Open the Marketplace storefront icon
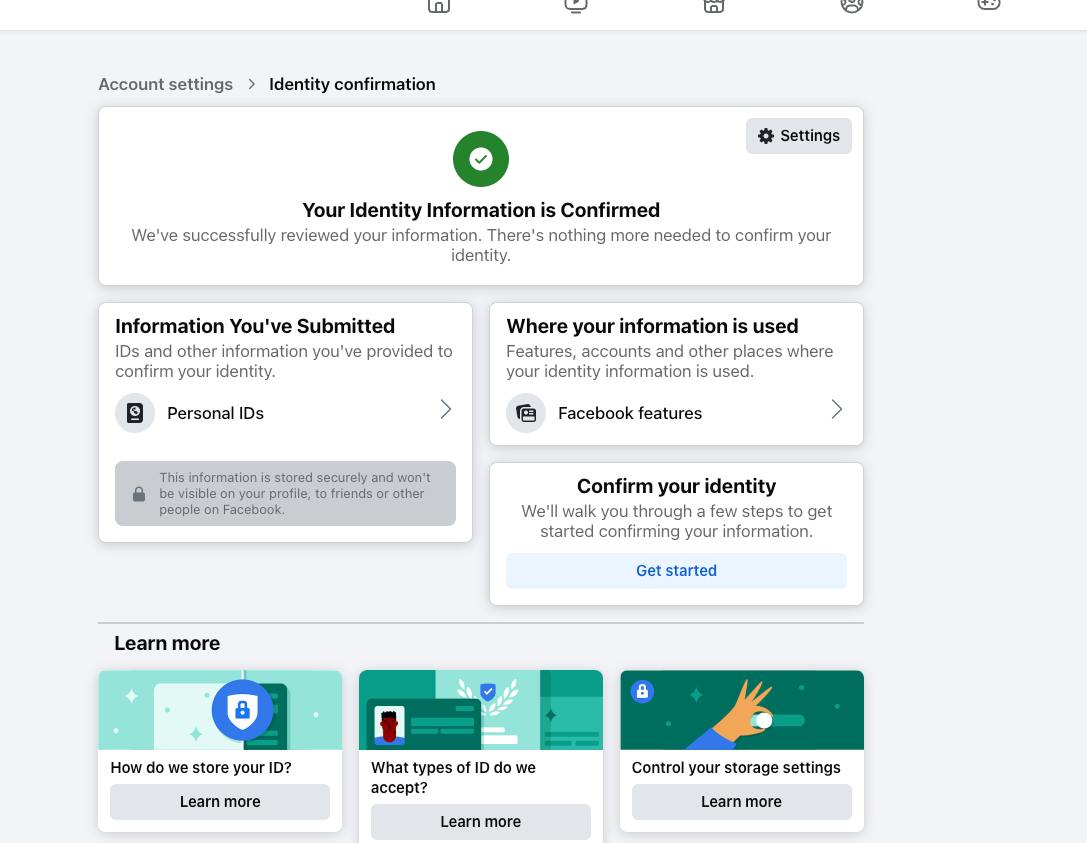Viewport: 1087px width, 843px height. (714, 5)
